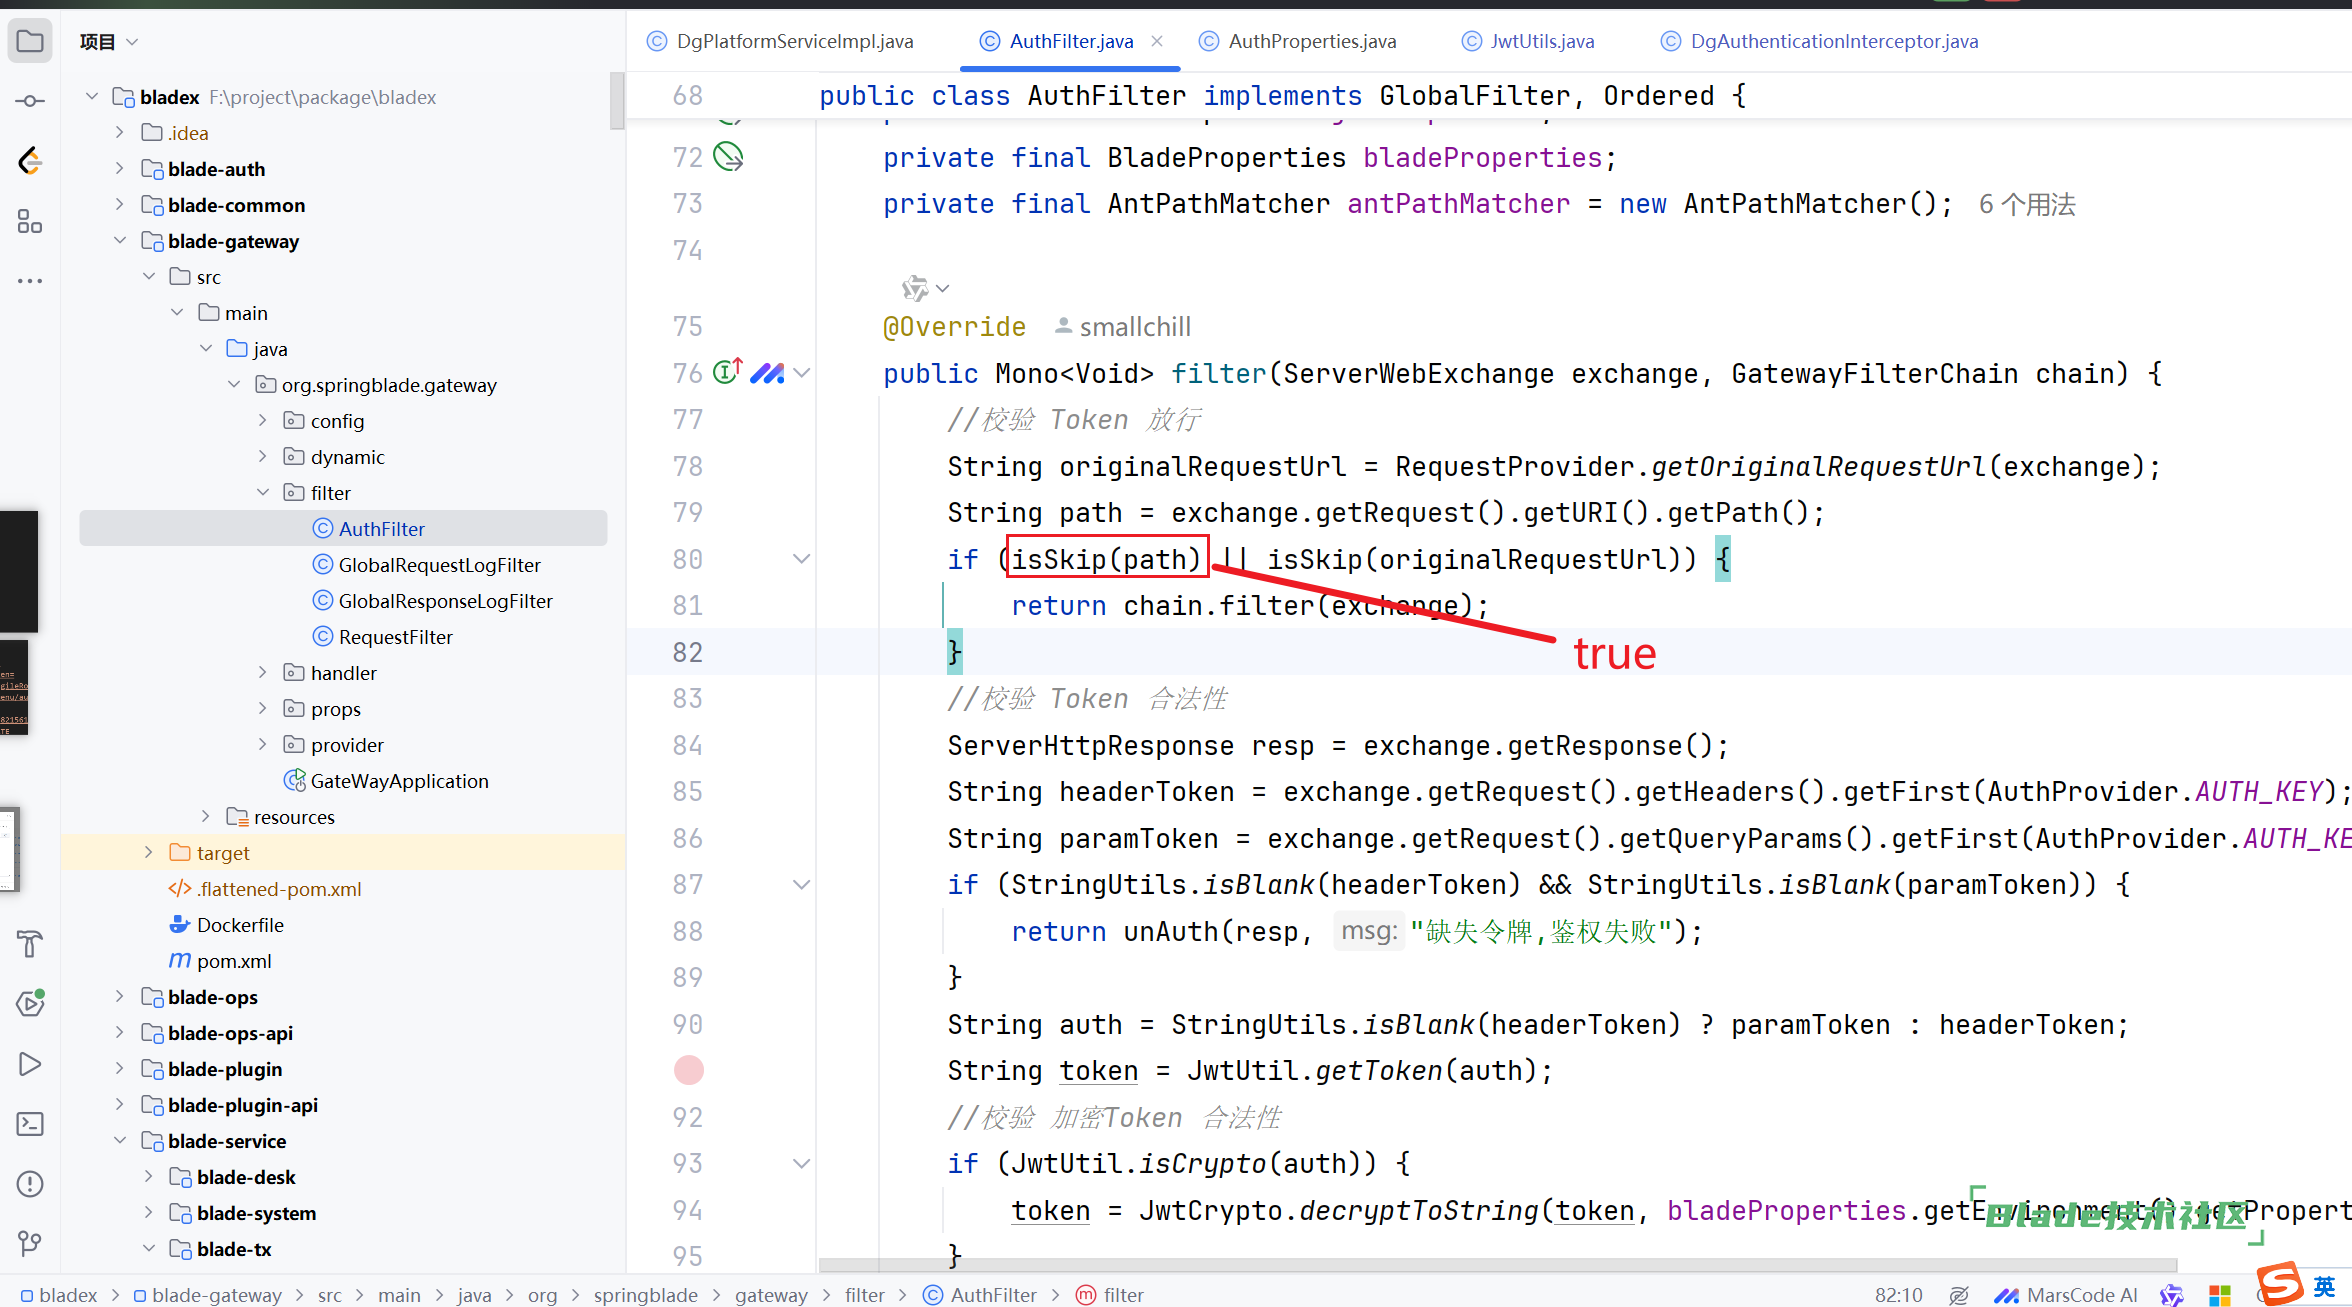This screenshot has height=1307, width=2352.
Task: Collapse the filter package
Action: 263,493
